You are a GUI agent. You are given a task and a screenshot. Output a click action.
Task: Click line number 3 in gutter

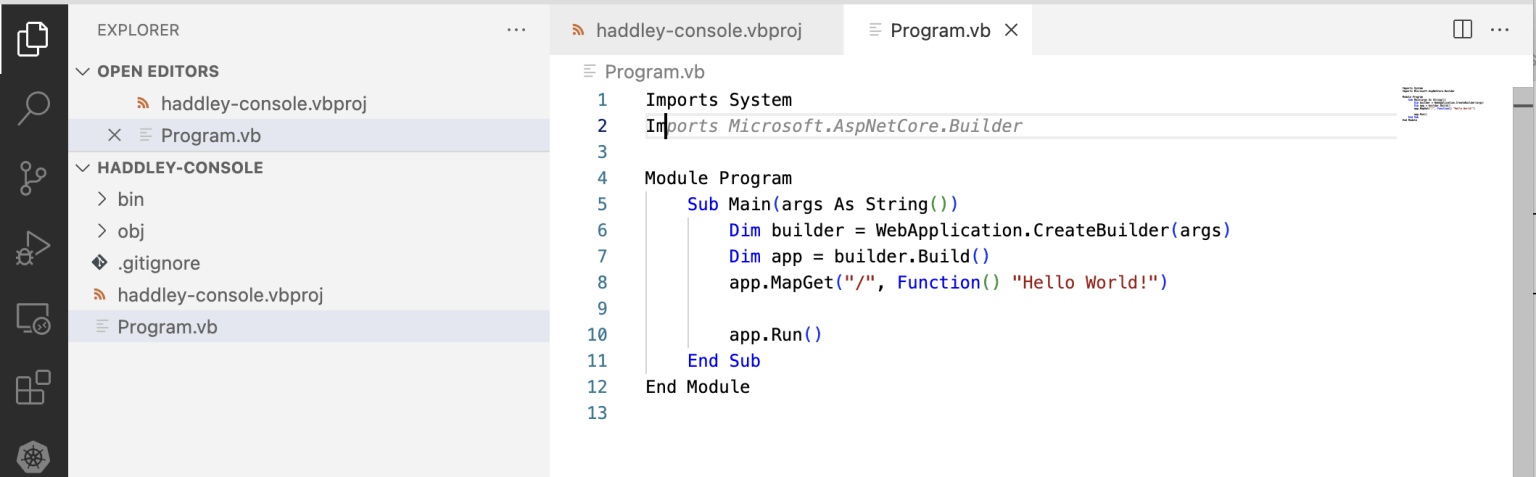pyautogui.click(x=602, y=152)
